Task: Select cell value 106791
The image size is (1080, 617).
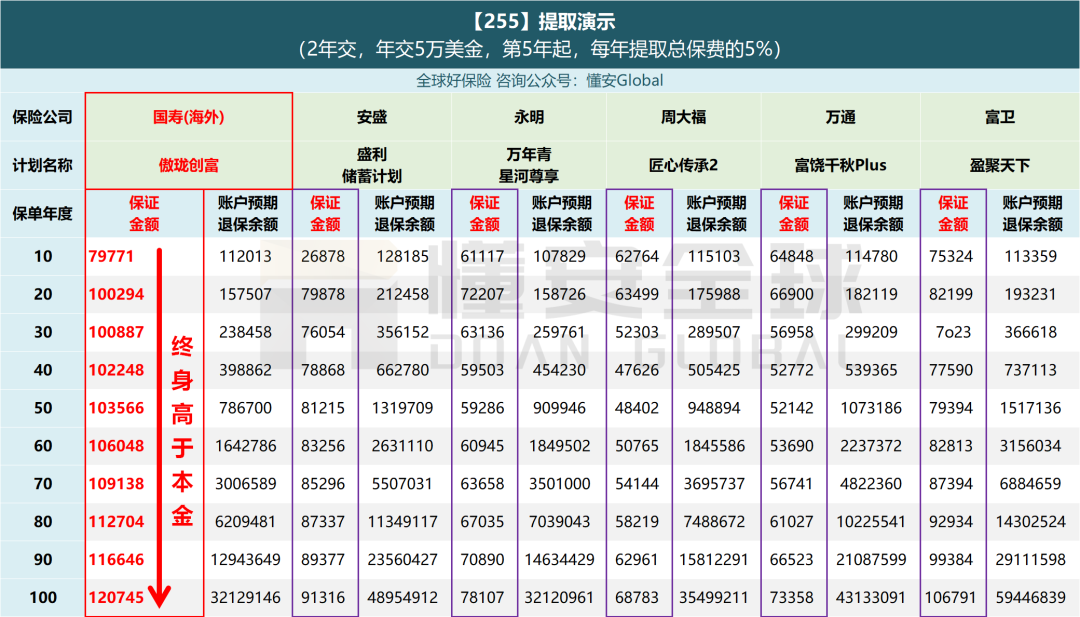Action: click(951, 598)
